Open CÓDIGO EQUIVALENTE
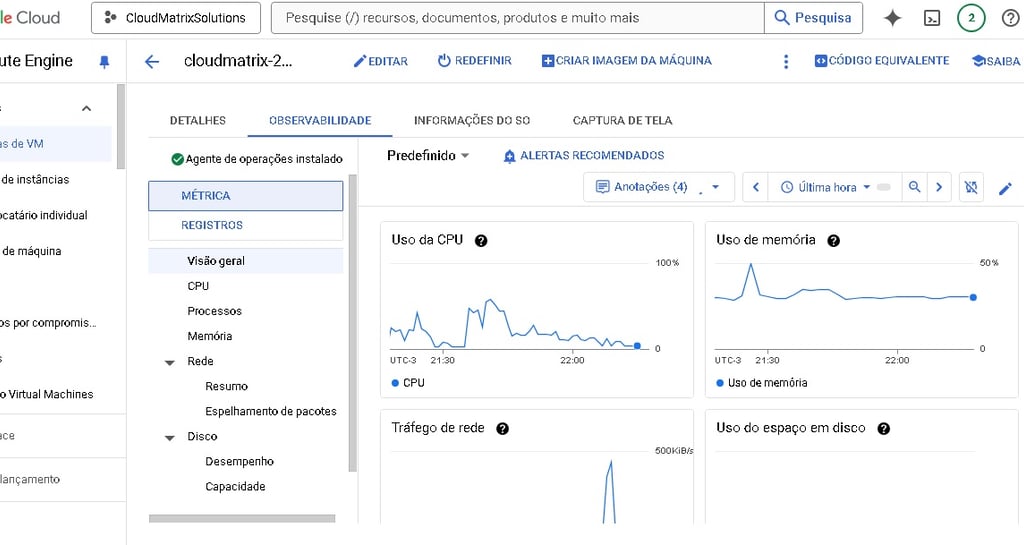Image resolution: width=1024 pixels, height=545 pixels. coord(882,61)
